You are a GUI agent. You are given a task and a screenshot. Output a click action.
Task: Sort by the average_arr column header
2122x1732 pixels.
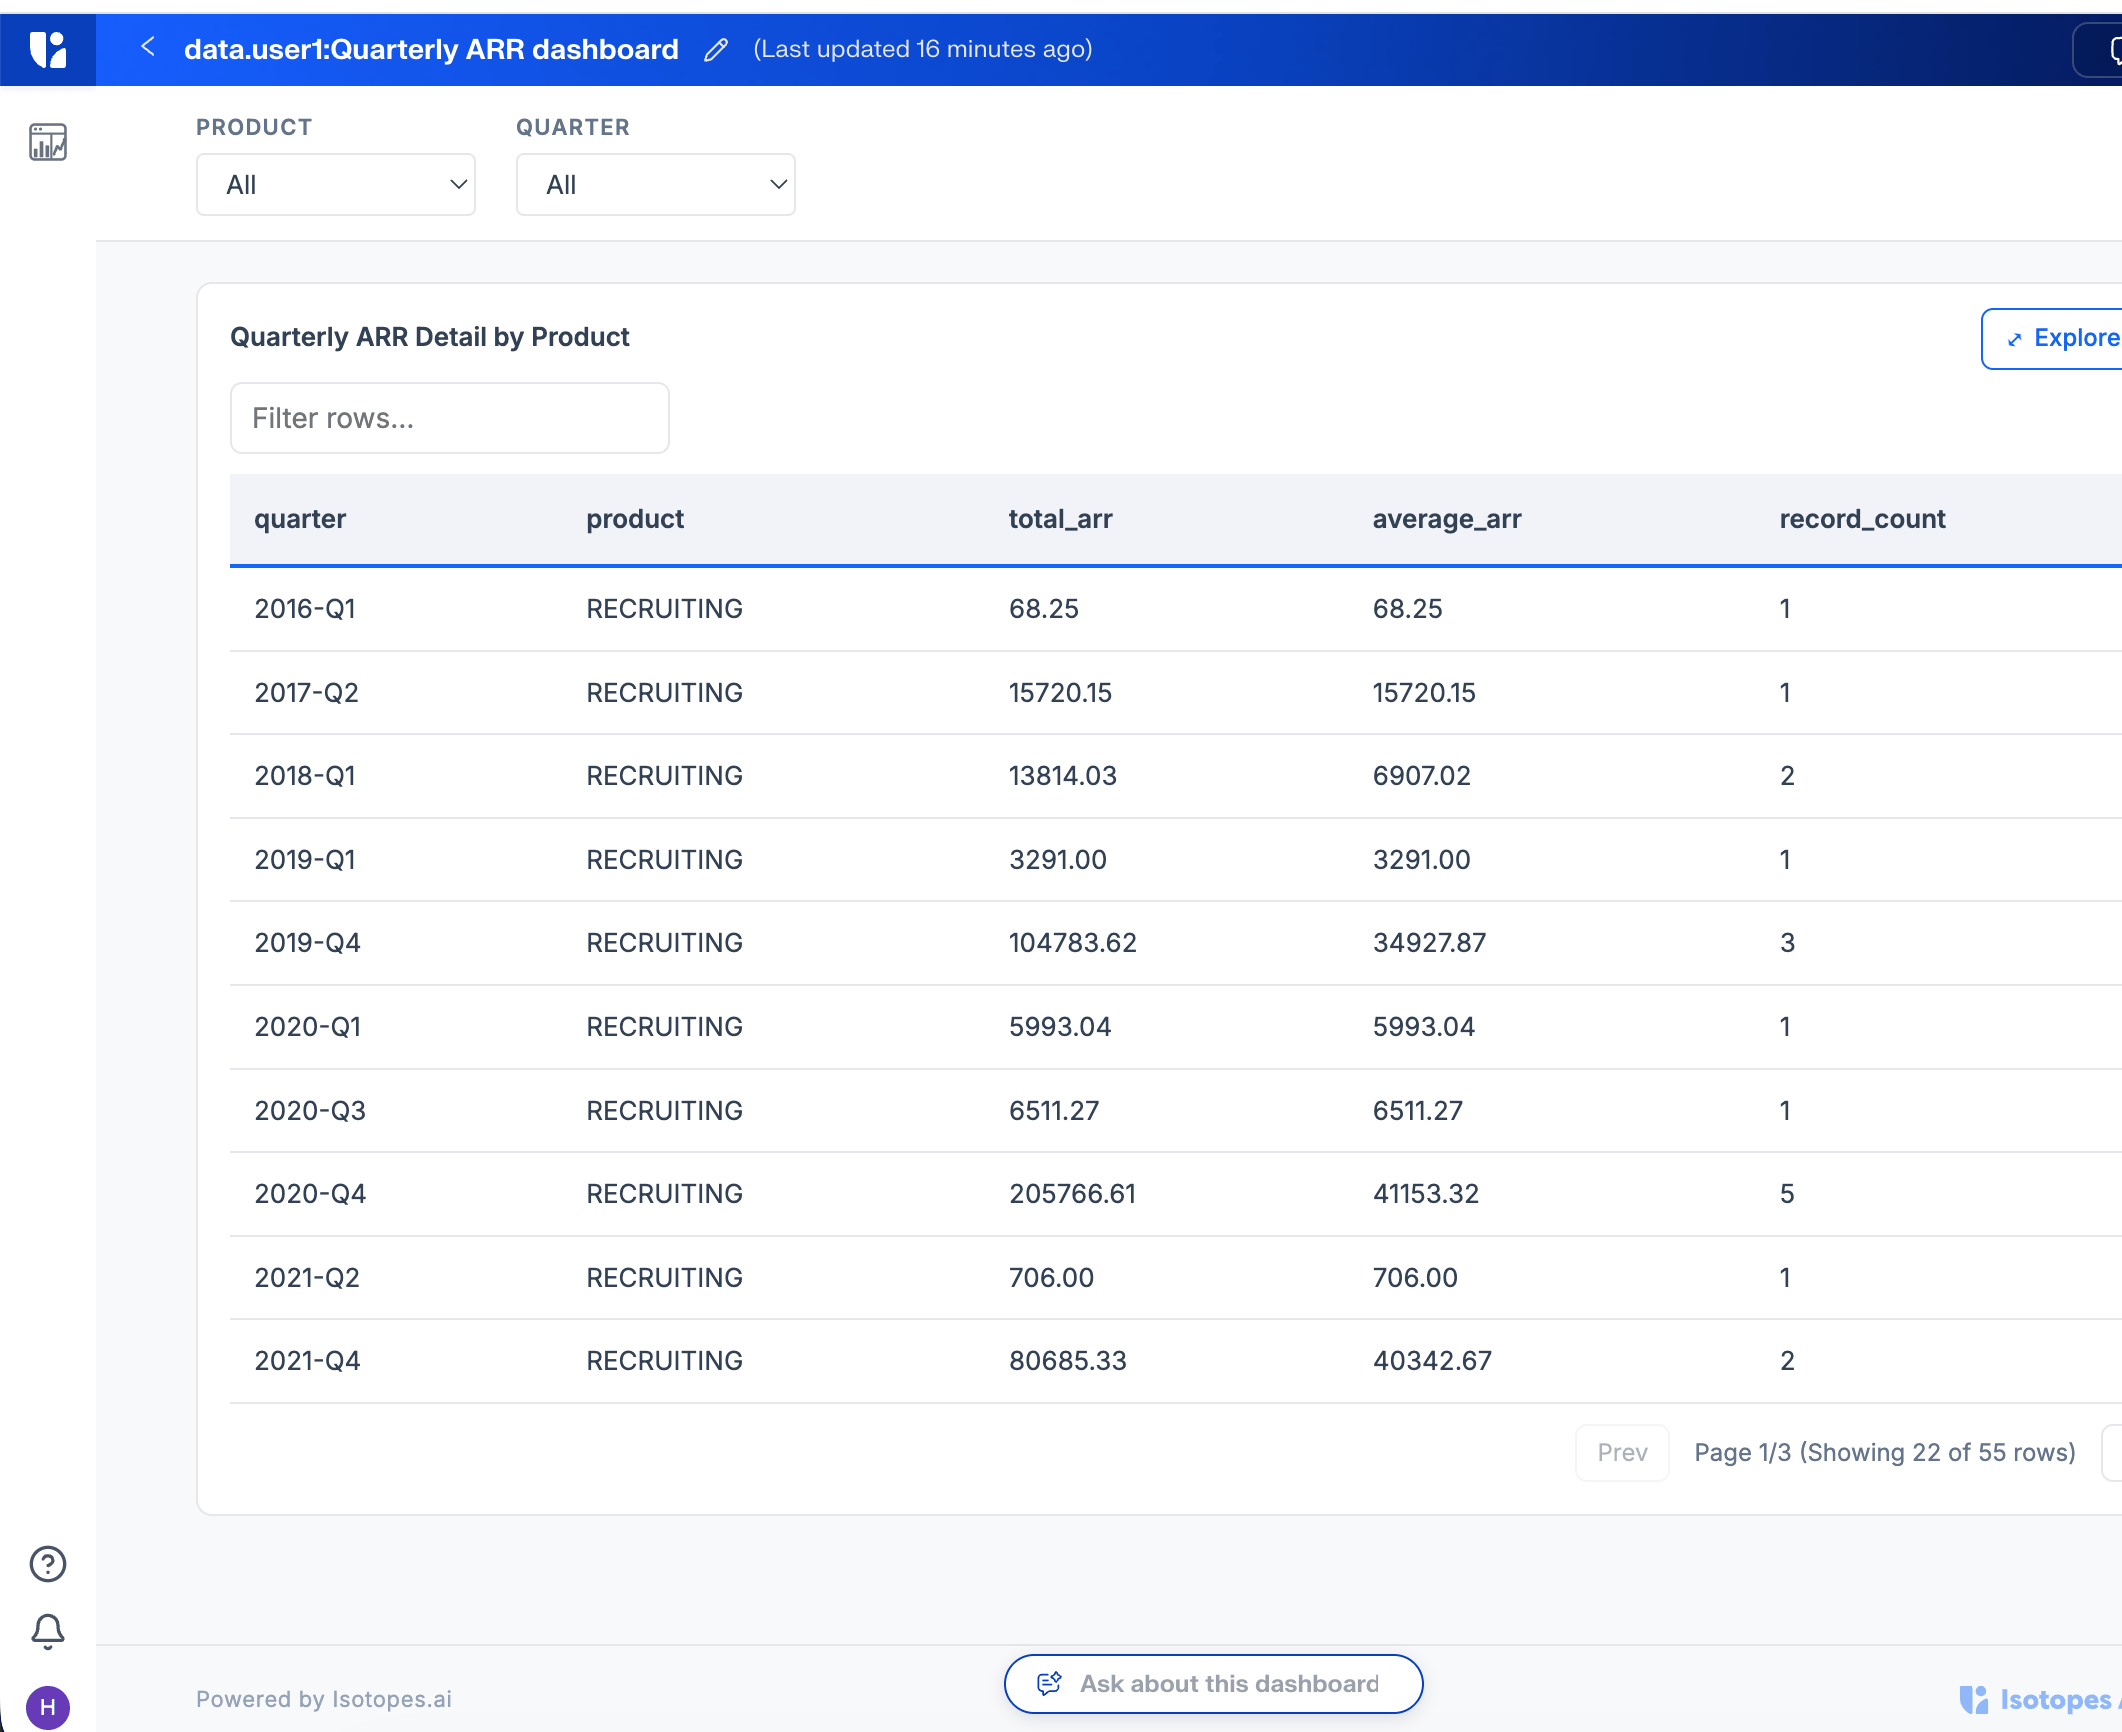1447,519
